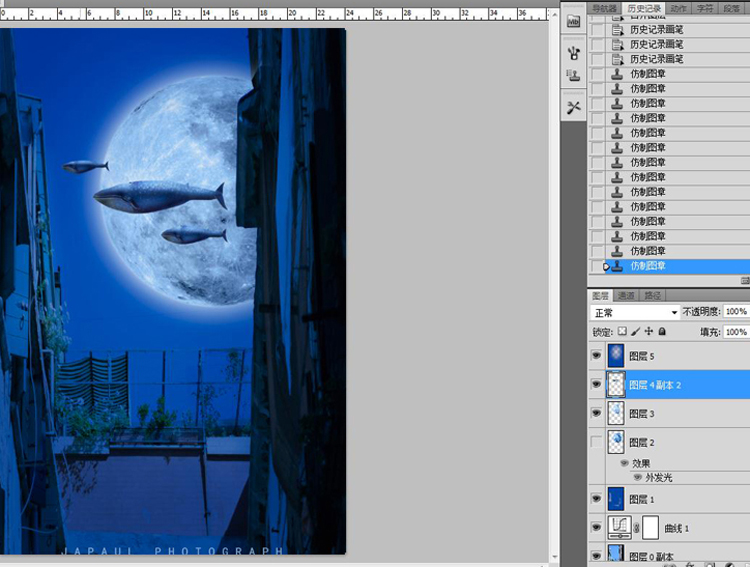Open the Brush panel icon in dock

coord(574,53)
